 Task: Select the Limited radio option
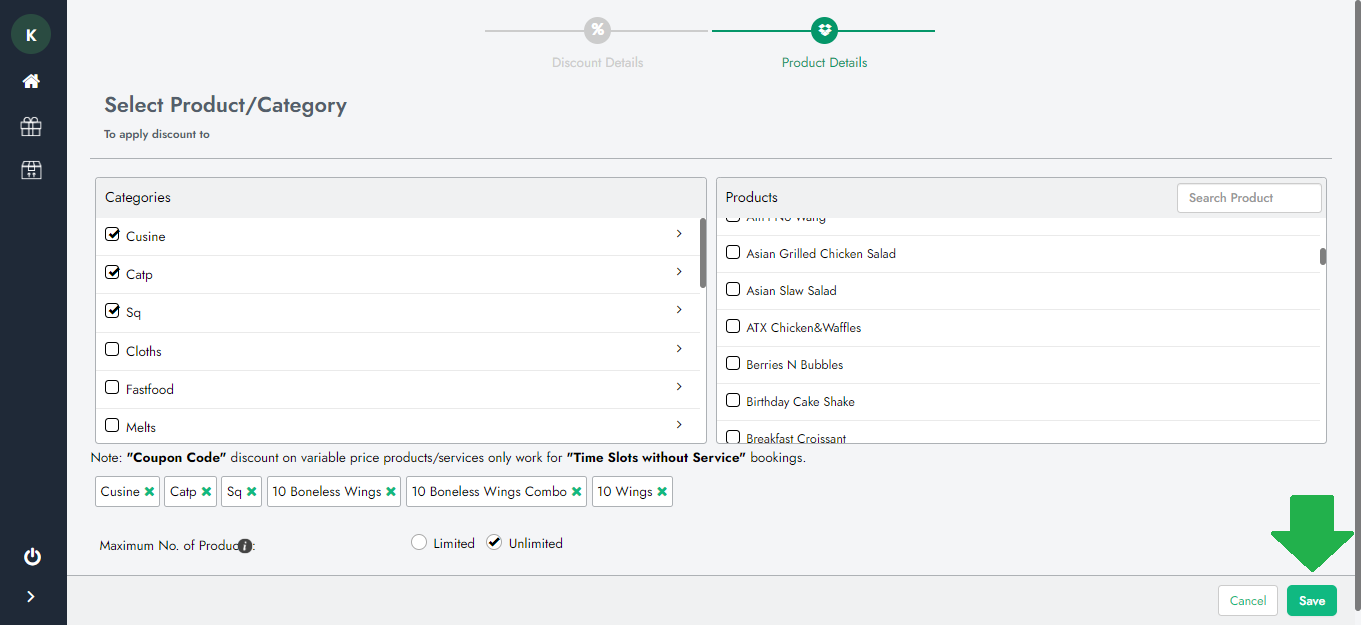[419, 542]
